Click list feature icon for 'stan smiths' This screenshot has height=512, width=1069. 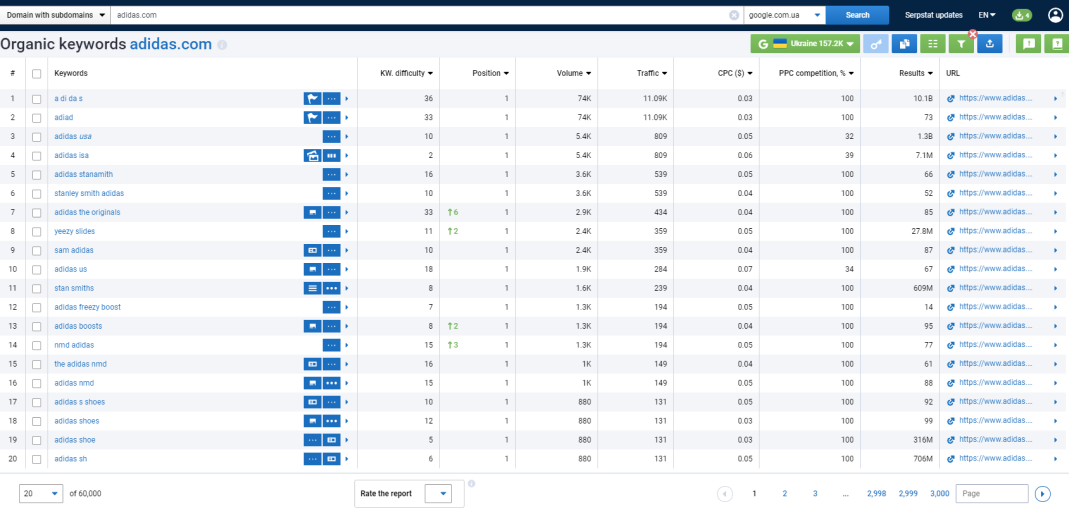[x=312, y=288]
